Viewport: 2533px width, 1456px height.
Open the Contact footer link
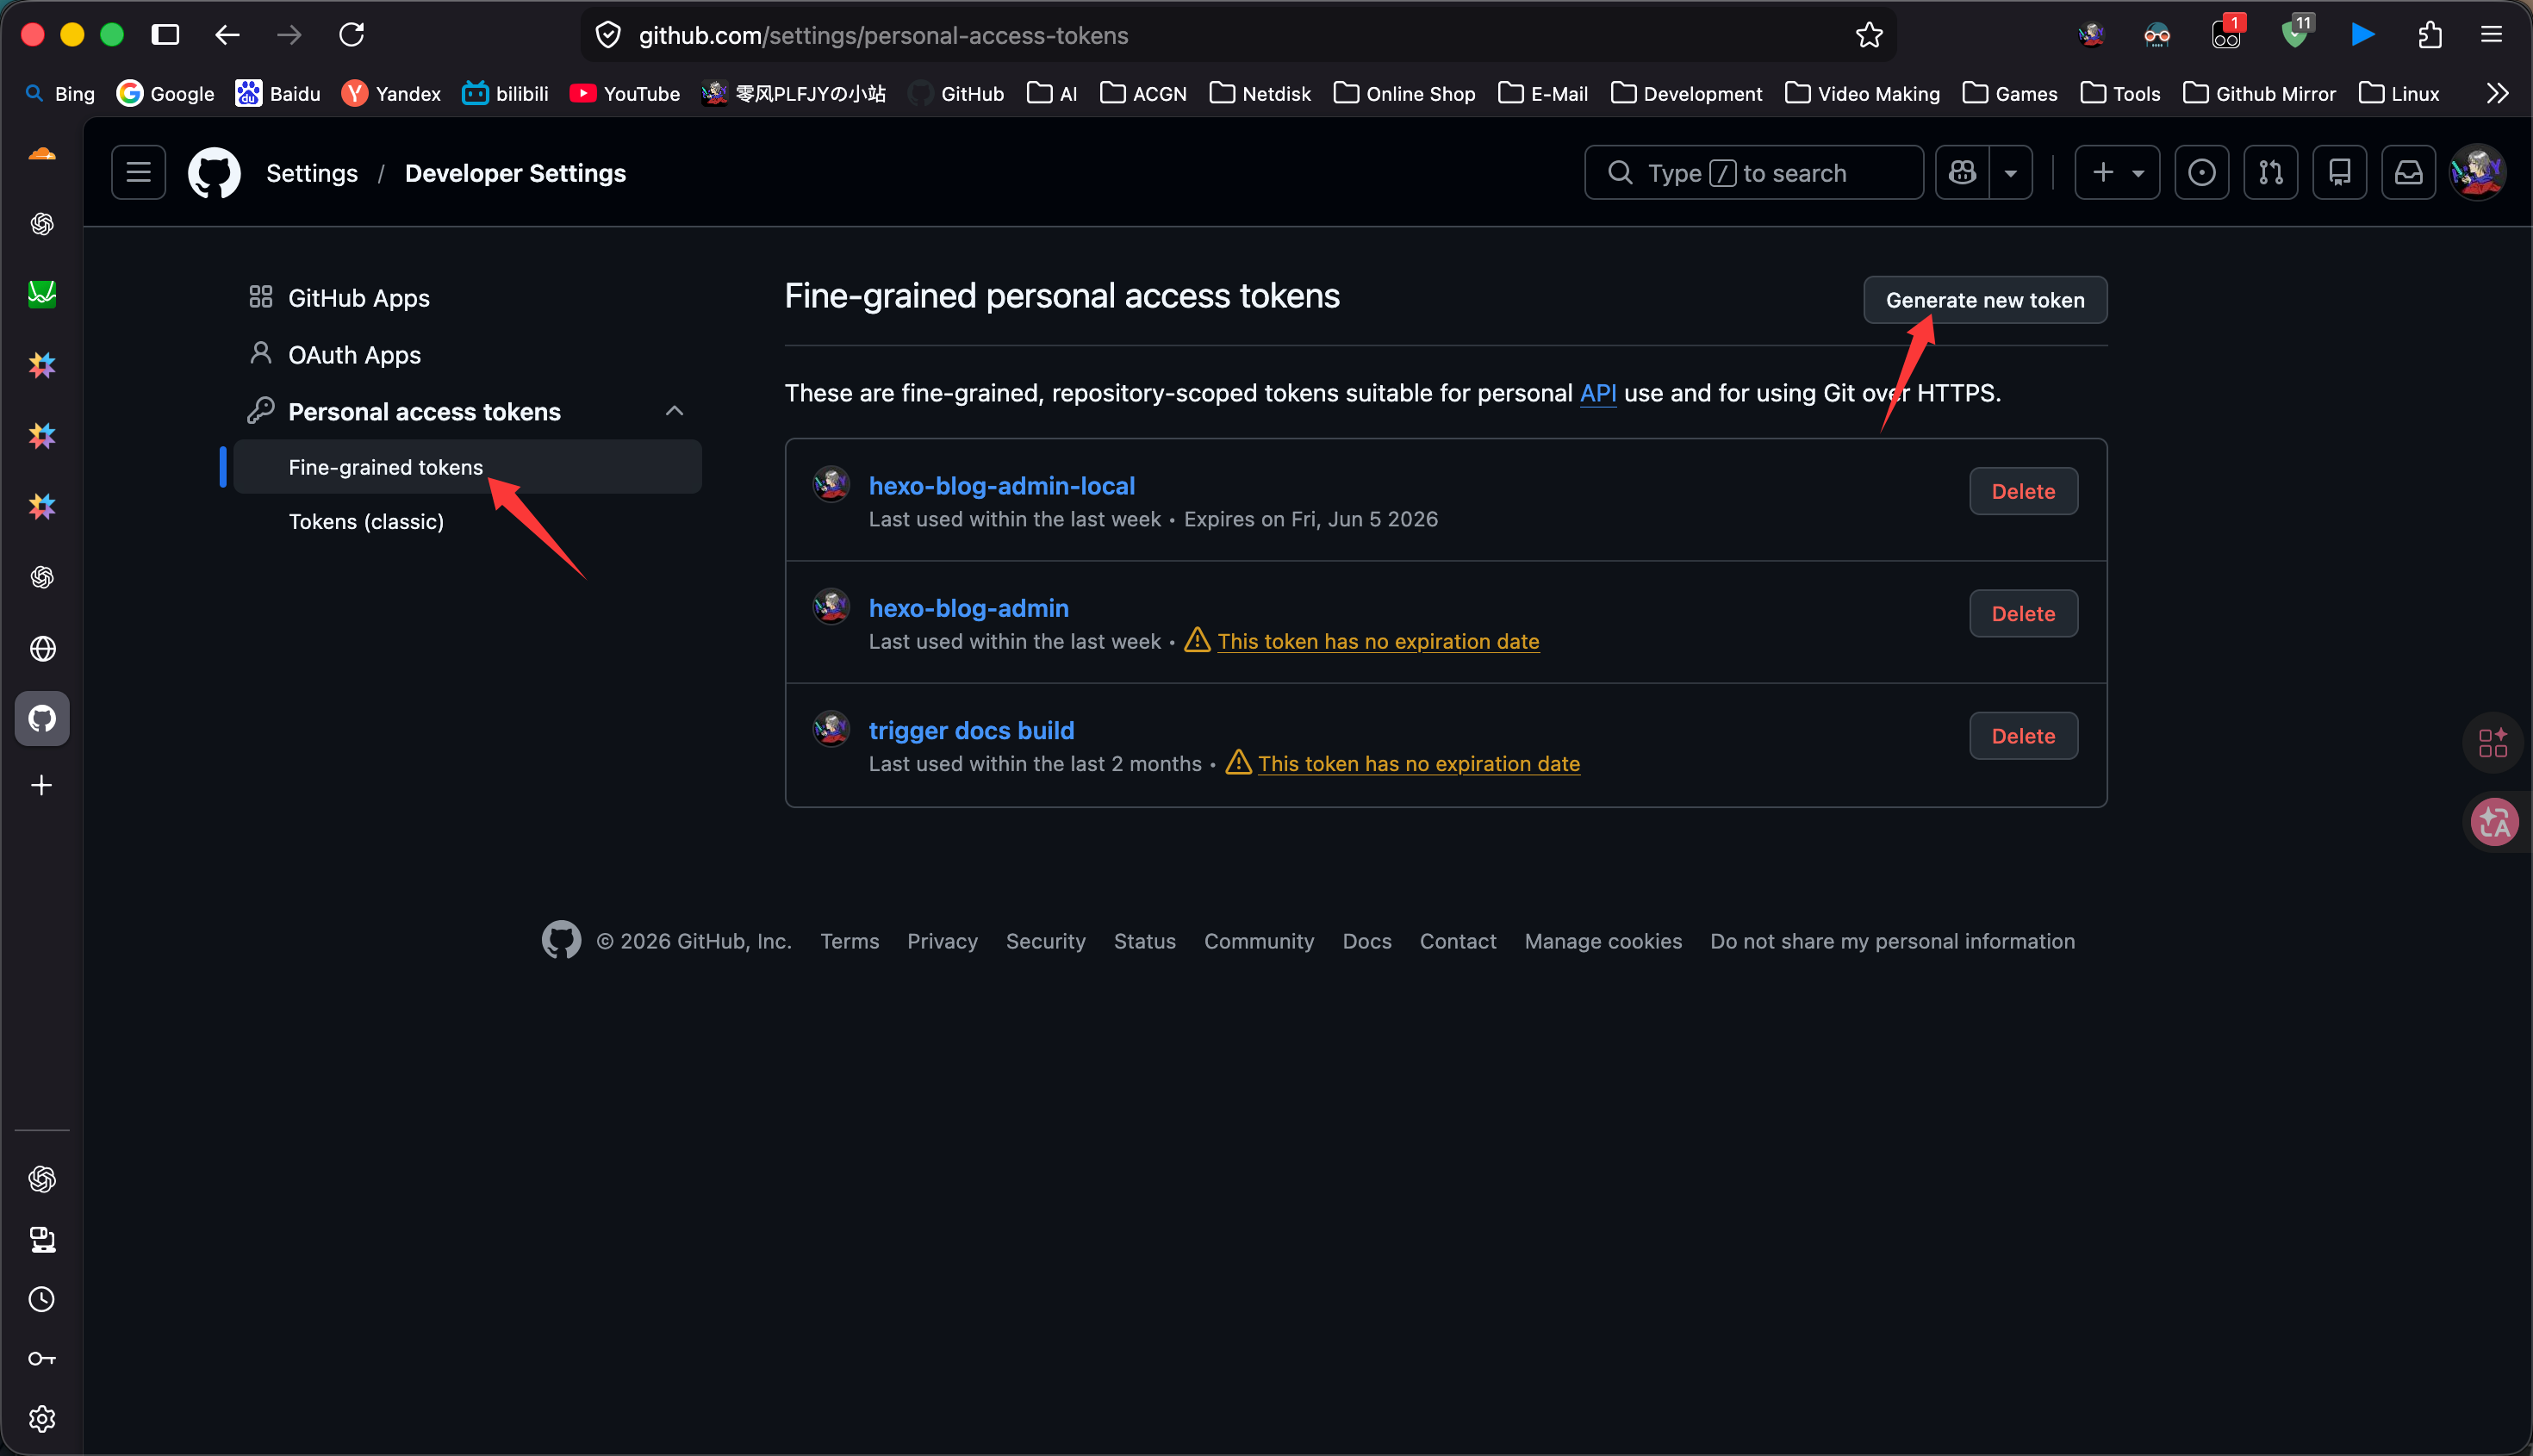tap(1458, 941)
